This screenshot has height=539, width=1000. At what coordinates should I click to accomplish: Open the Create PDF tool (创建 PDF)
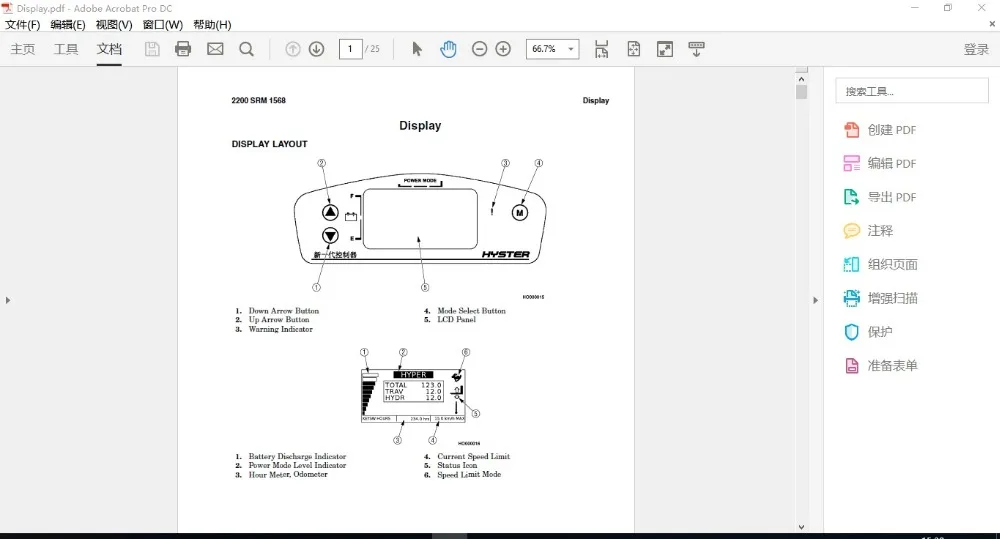click(x=880, y=130)
